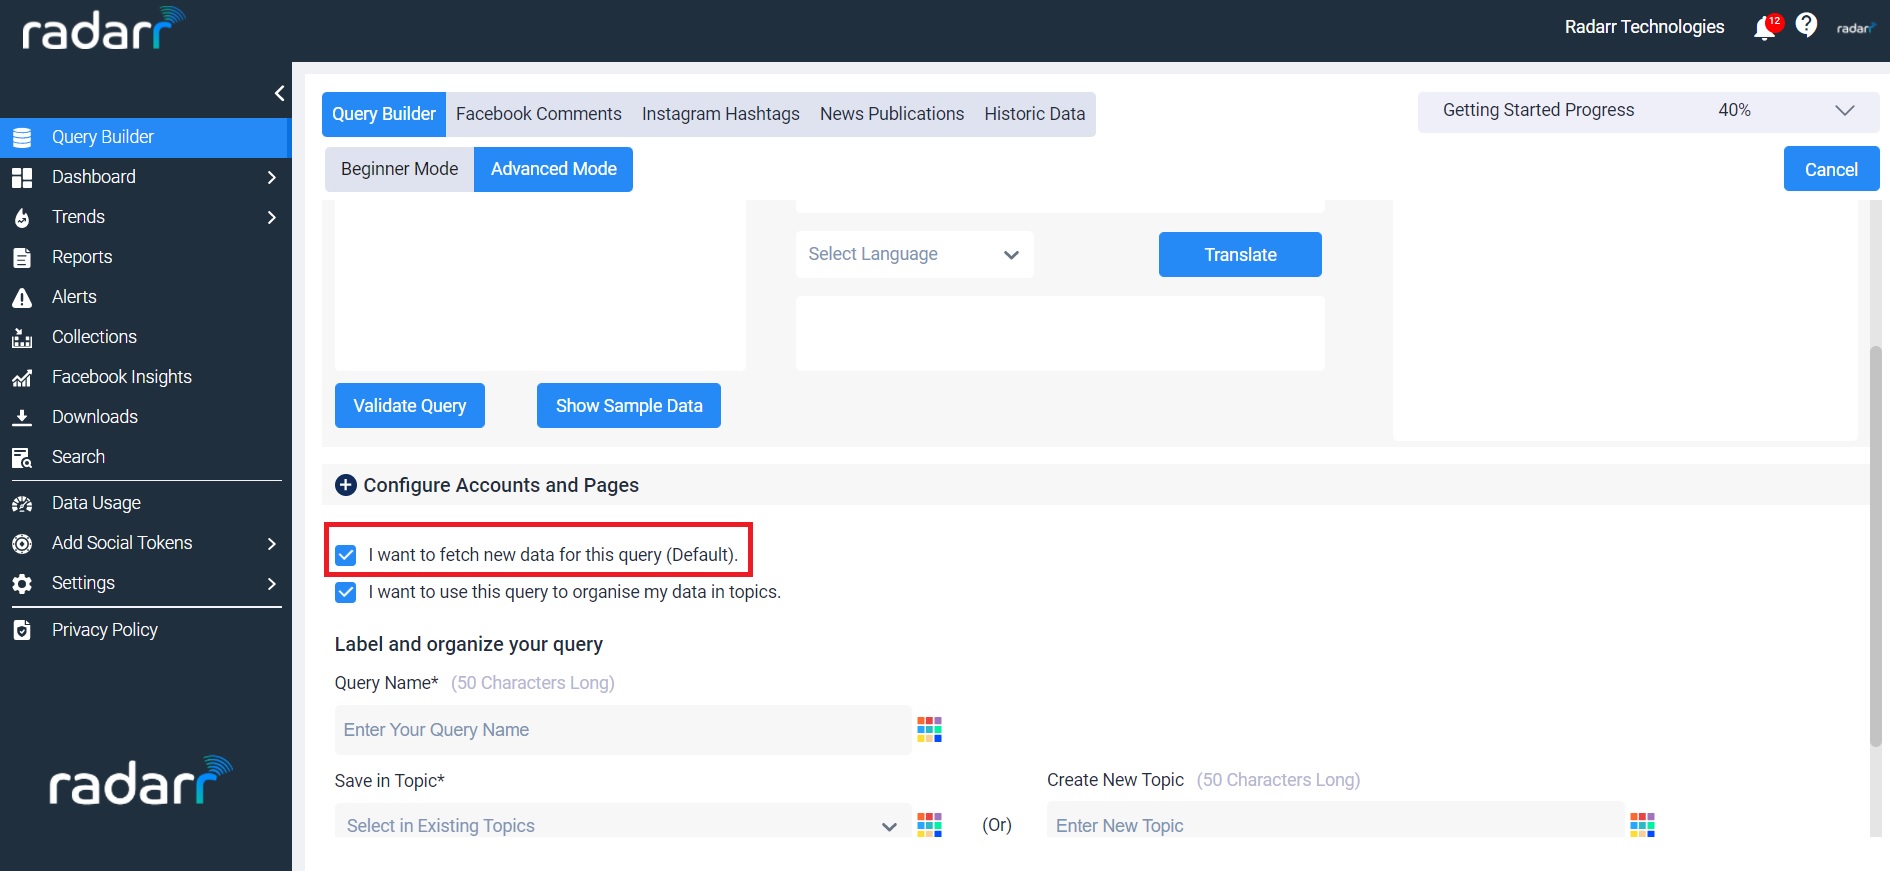Expand the Trends submenu arrow
The height and width of the screenshot is (871, 1890).
pyautogui.click(x=271, y=217)
